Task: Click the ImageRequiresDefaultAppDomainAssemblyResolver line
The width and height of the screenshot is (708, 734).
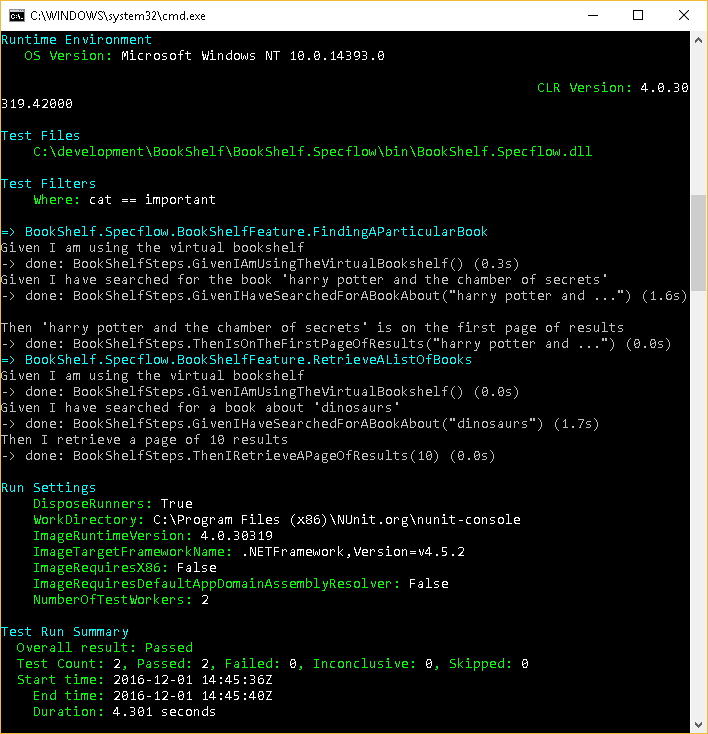Action: 241,584
